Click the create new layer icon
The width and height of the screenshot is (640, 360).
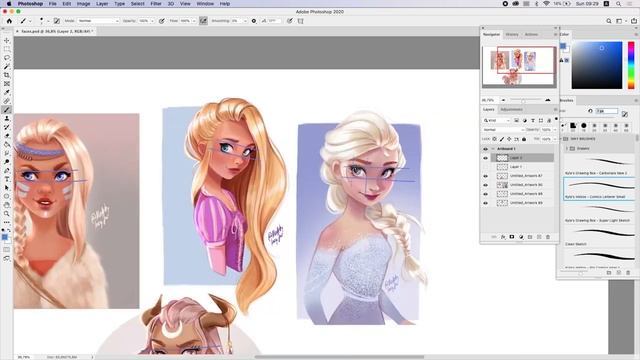(x=539, y=237)
